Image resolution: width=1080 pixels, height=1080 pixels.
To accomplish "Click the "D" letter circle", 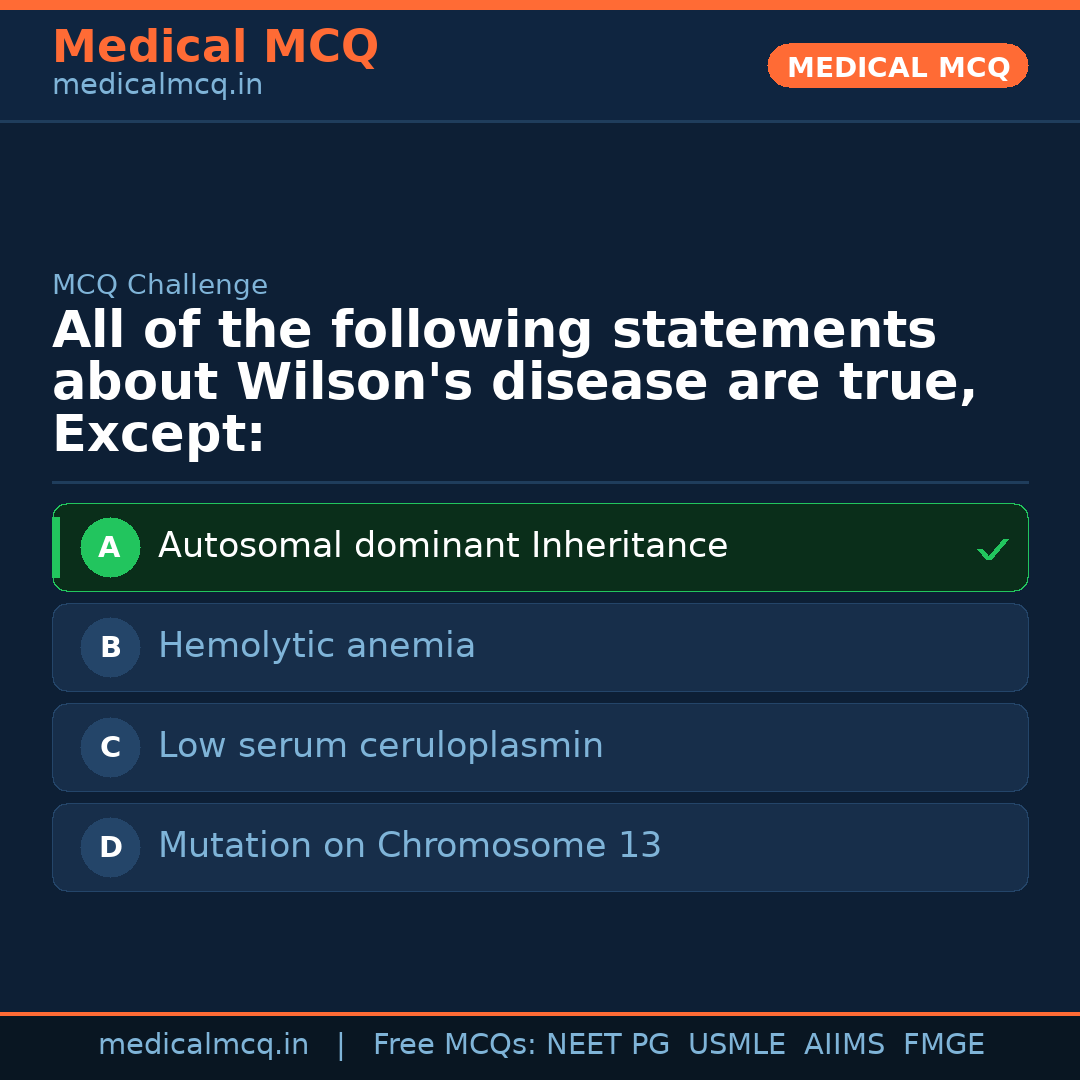I will click(x=110, y=847).
